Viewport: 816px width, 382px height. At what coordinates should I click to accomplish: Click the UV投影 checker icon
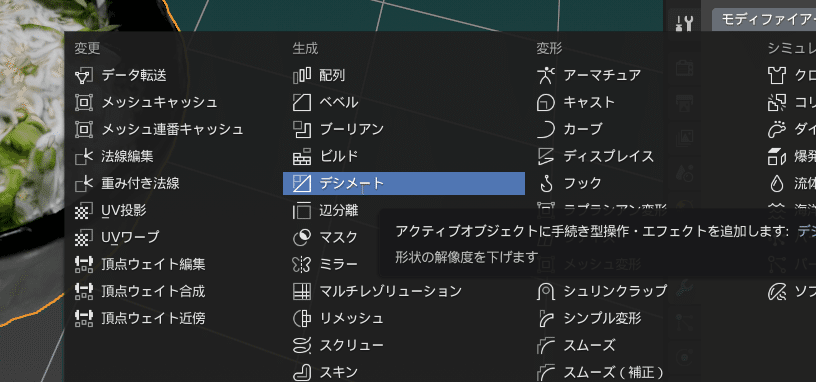point(83,210)
